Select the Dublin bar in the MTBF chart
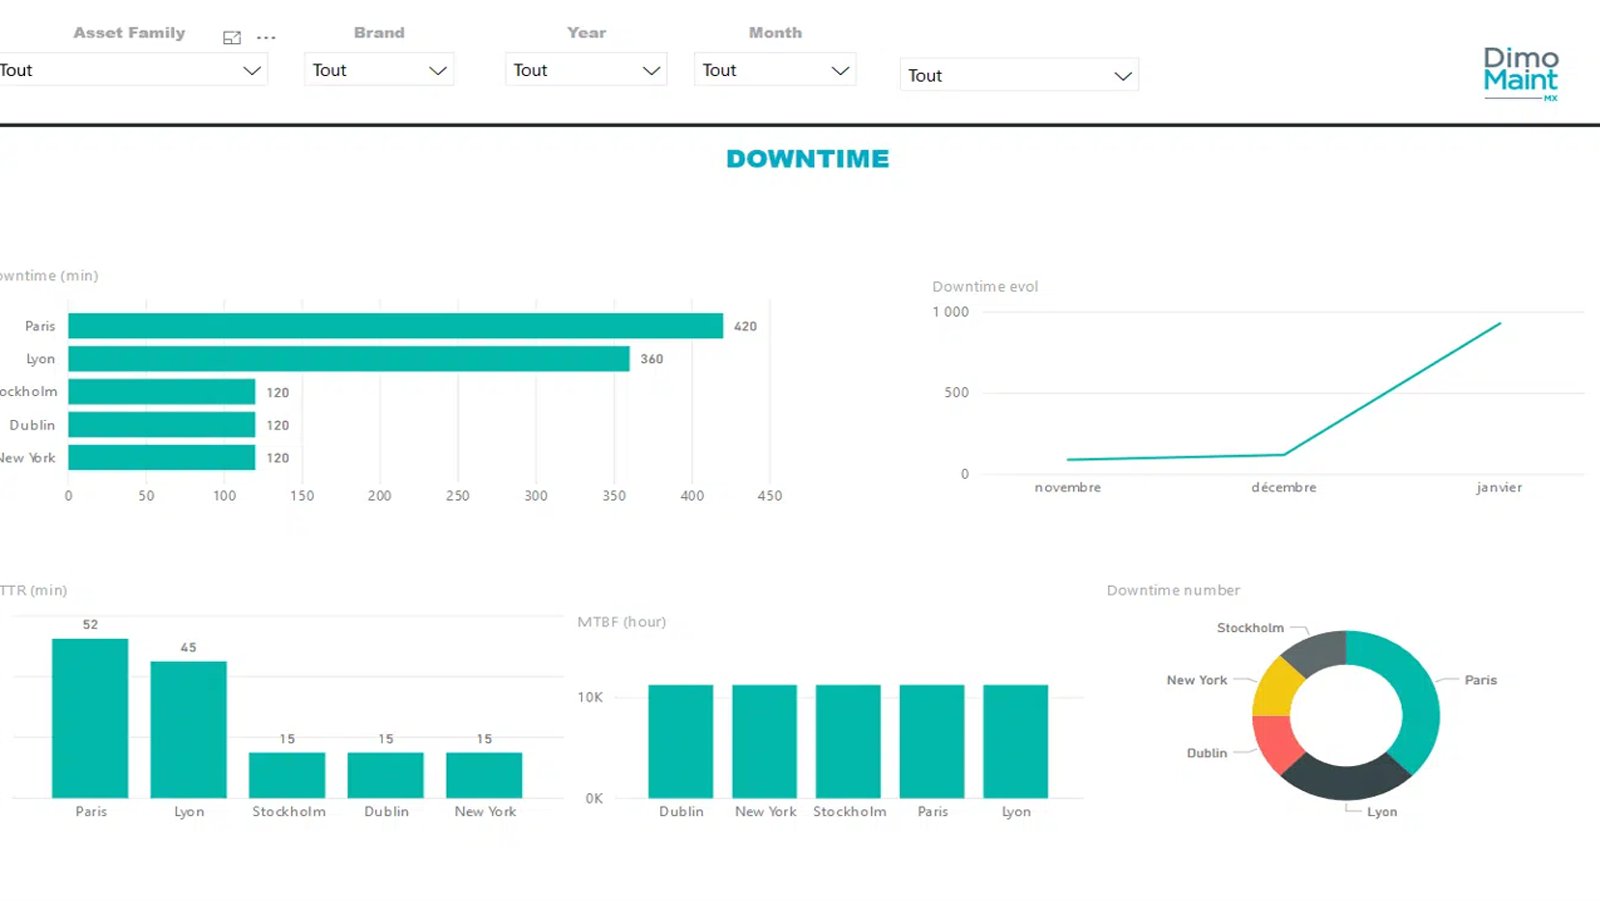 point(681,741)
